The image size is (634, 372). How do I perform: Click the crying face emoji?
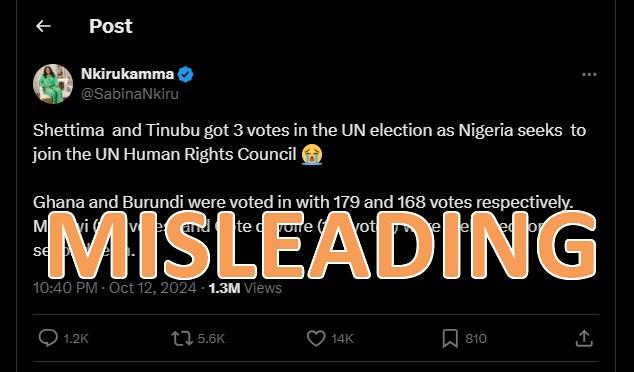(x=312, y=155)
